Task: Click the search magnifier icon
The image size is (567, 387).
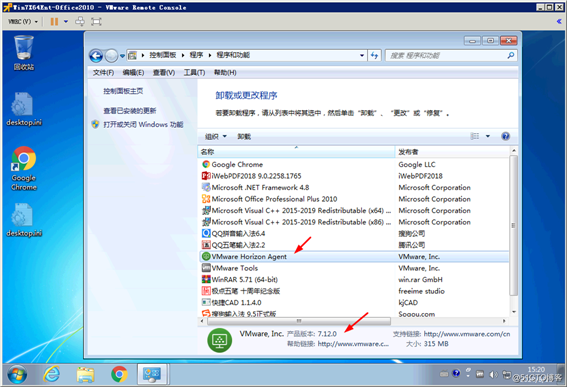Action: [x=511, y=55]
